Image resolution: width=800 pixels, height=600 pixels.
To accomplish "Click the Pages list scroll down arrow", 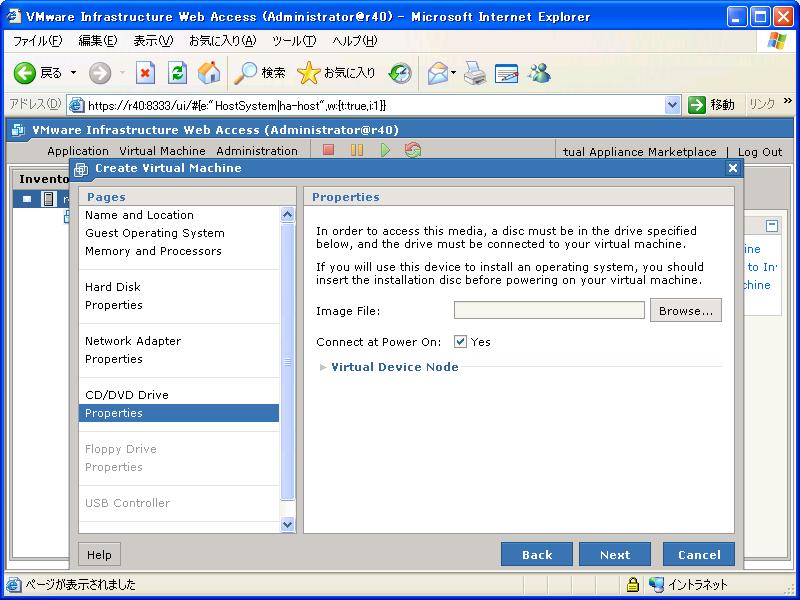I will pos(288,524).
